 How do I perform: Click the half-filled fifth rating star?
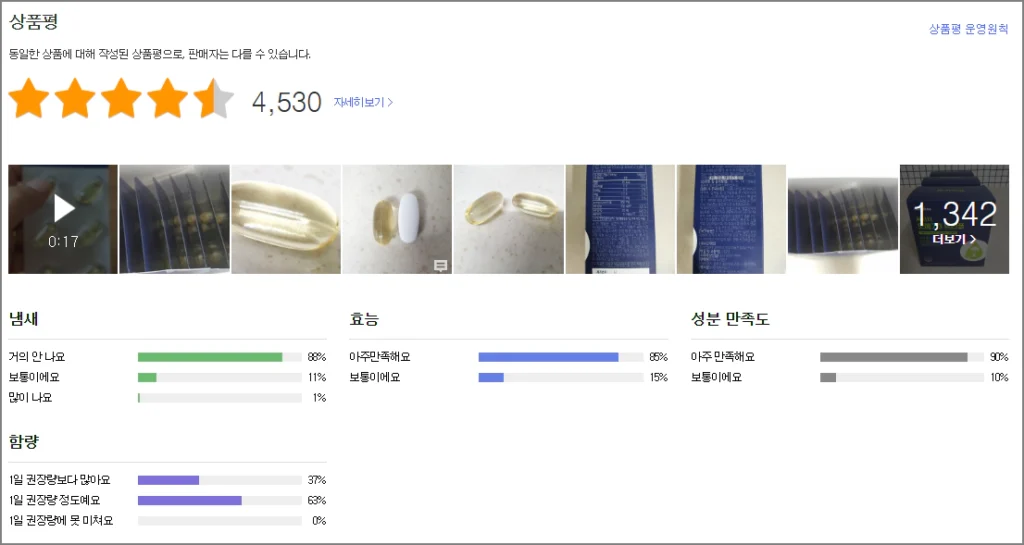click(212, 101)
